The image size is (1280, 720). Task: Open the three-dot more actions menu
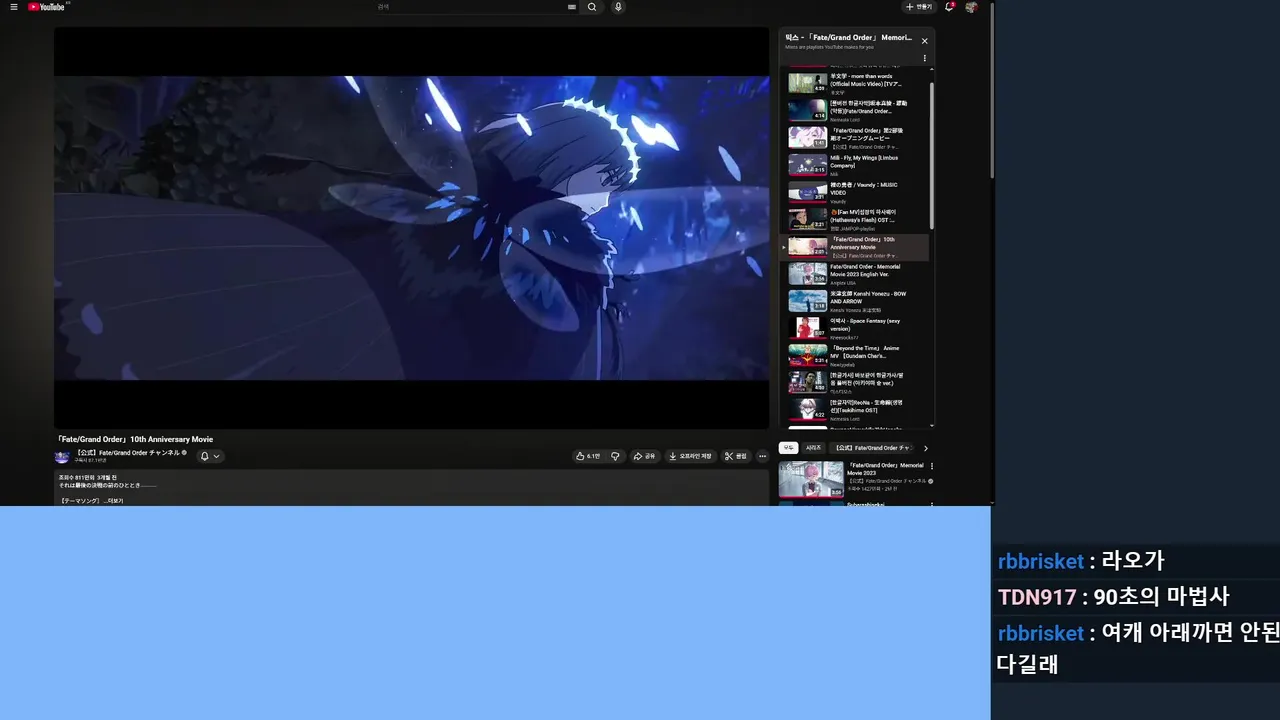762,456
